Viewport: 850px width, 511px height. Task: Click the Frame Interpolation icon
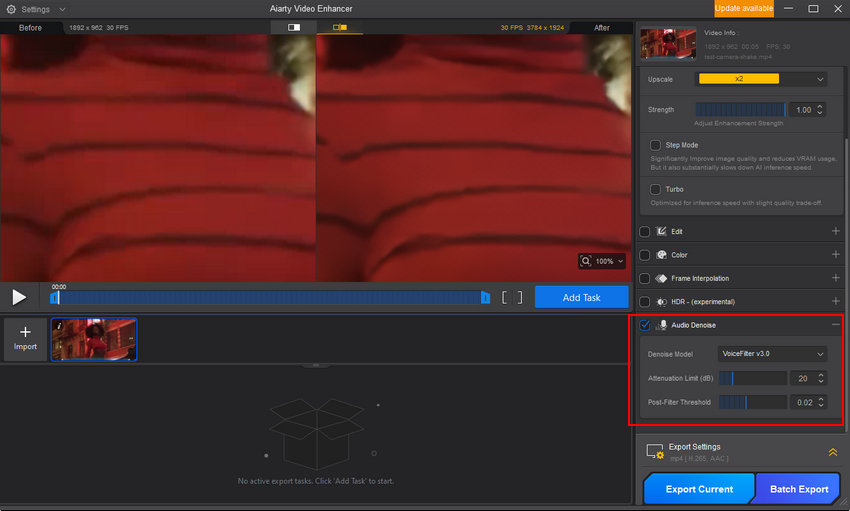pos(661,279)
